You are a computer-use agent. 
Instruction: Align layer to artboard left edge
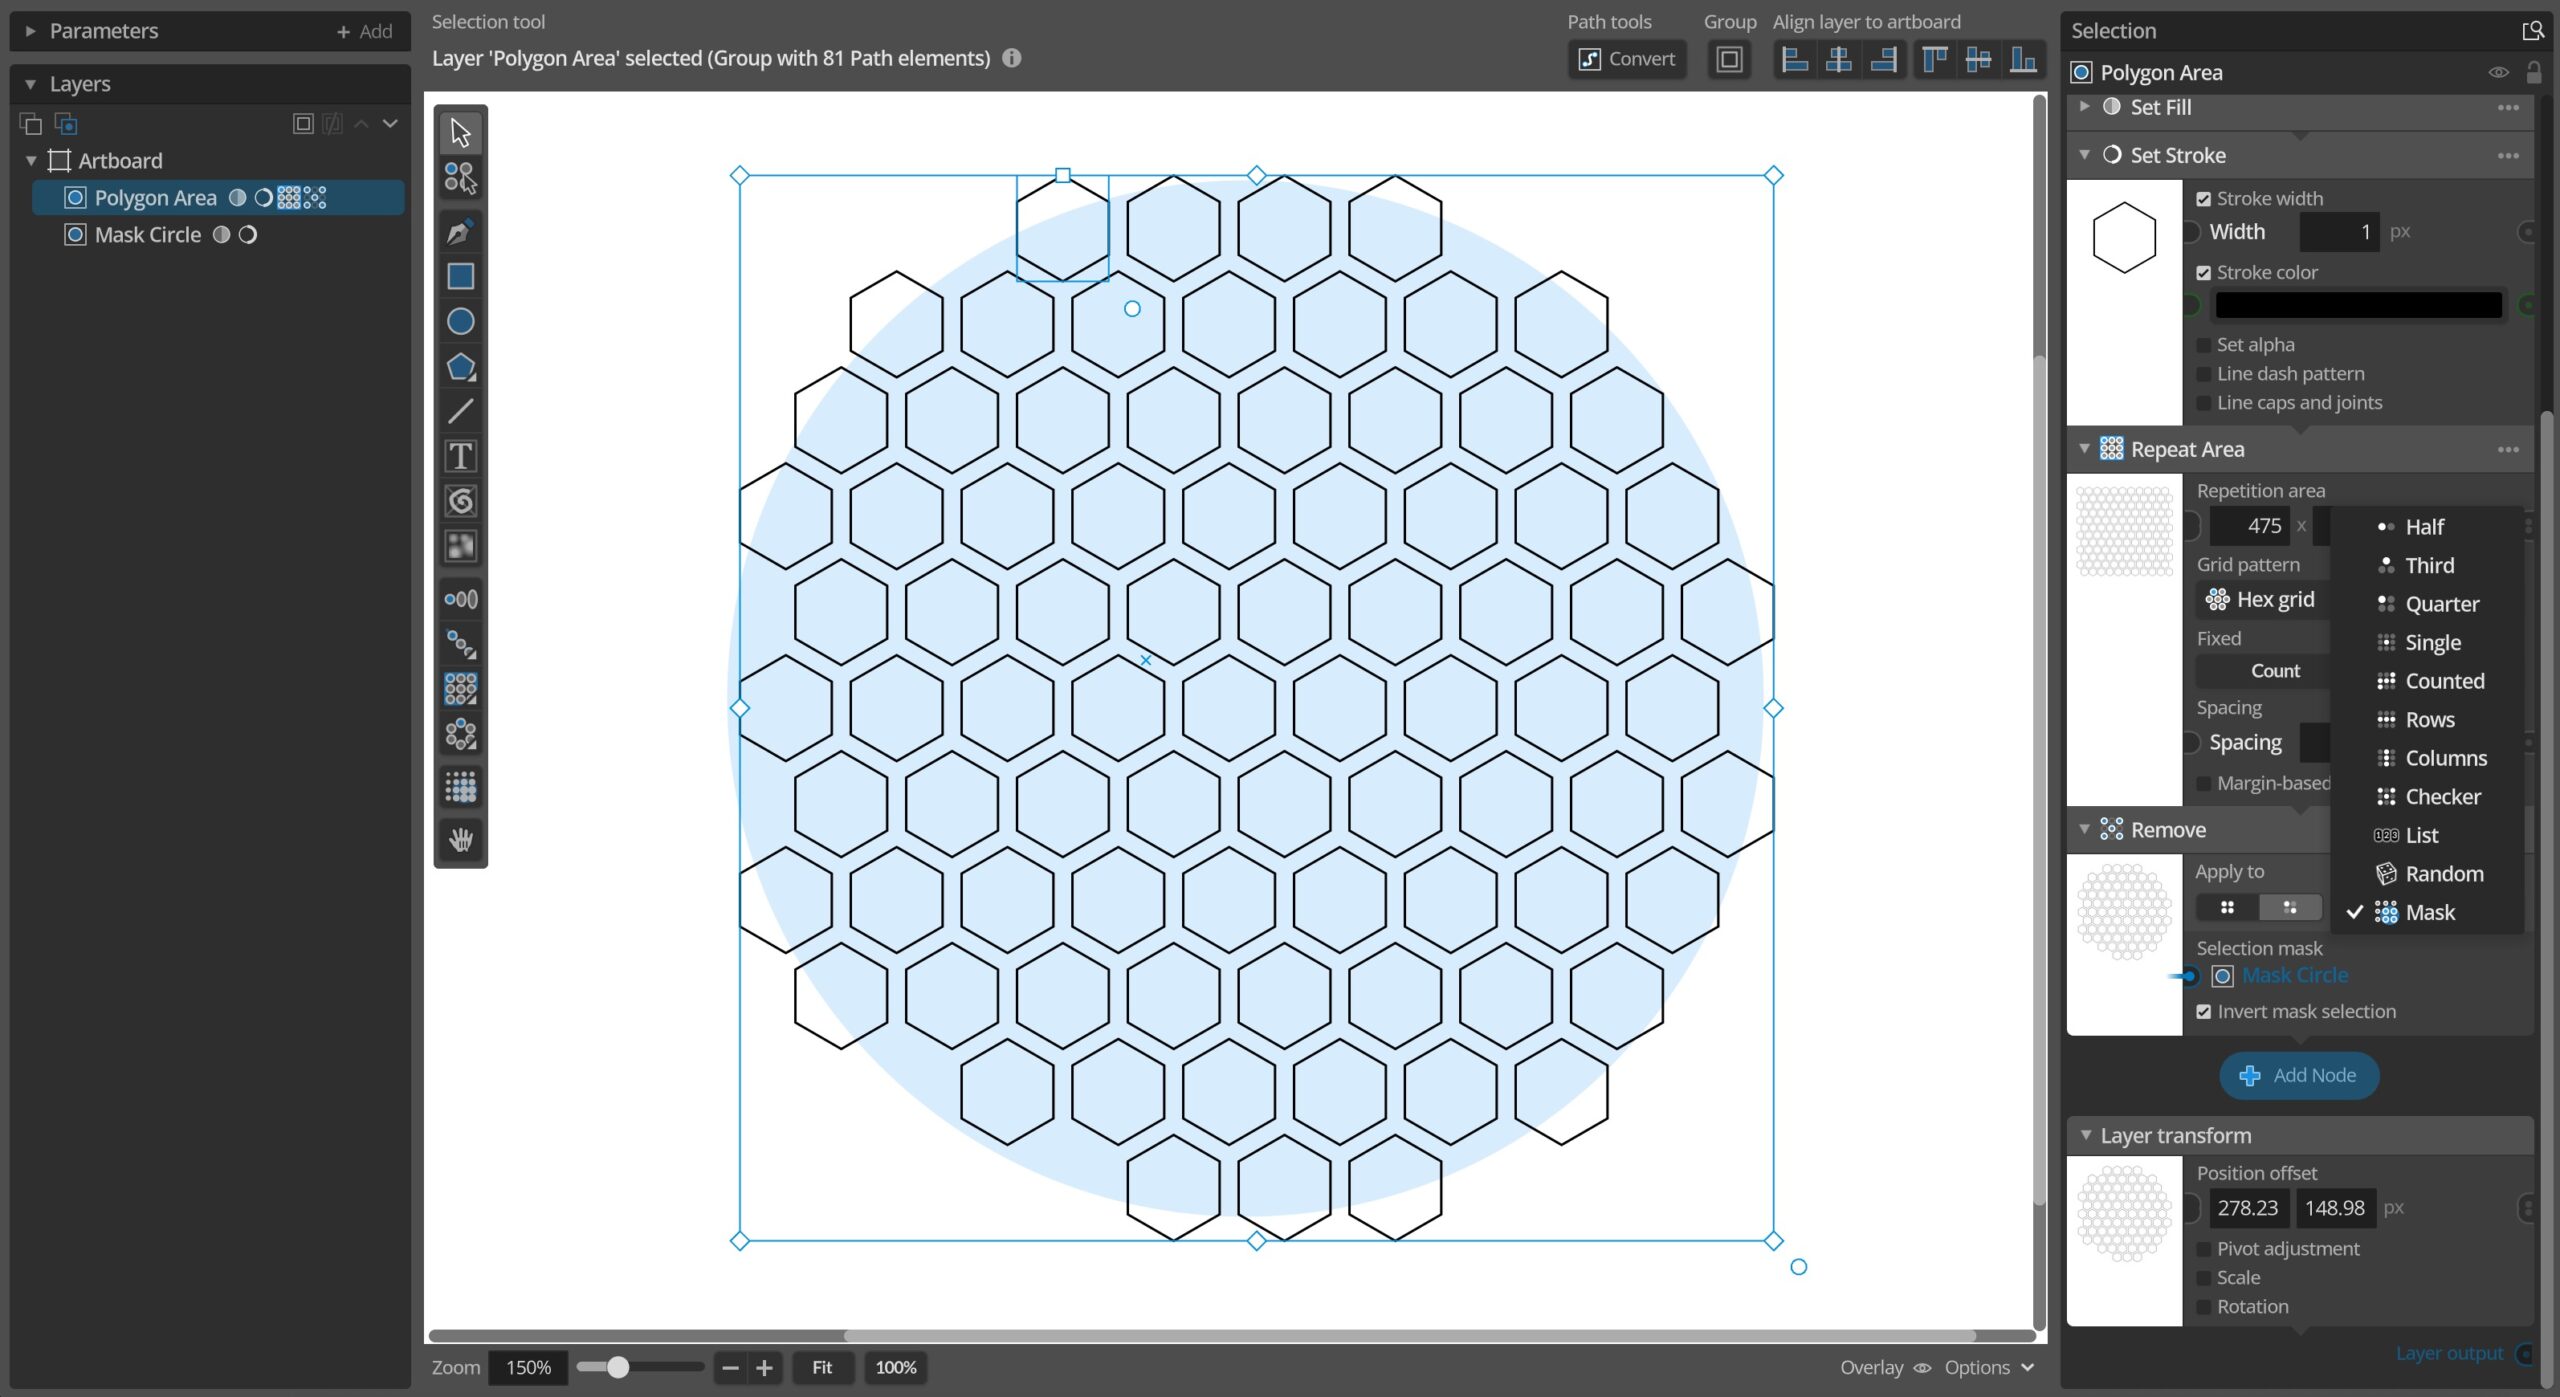click(x=1795, y=60)
